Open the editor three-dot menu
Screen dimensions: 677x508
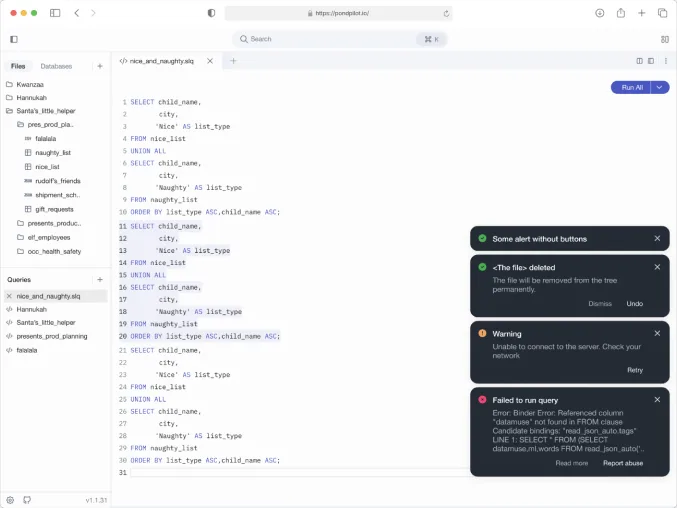point(666,61)
